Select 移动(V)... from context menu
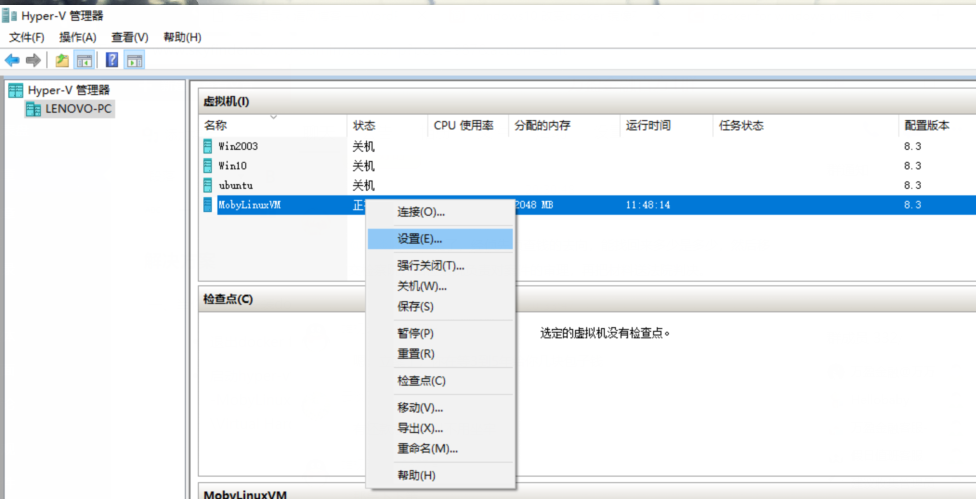Viewport: 976px width, 499px height. pos(440,408)
